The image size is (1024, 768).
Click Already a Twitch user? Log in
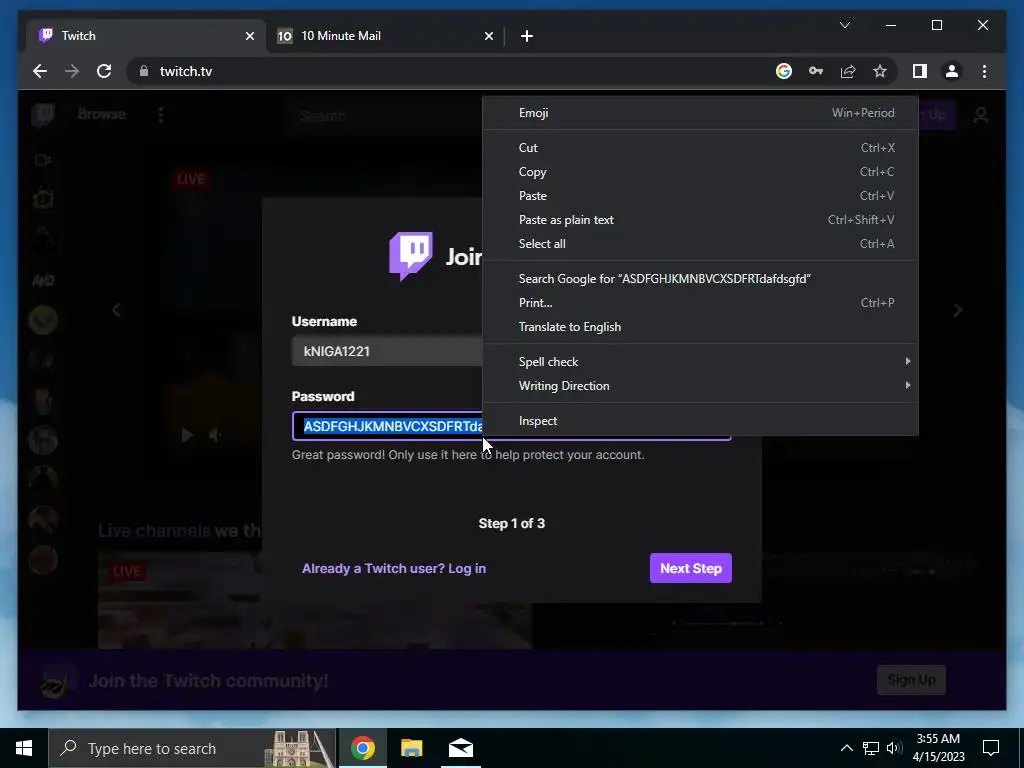(x=394, y=568)
